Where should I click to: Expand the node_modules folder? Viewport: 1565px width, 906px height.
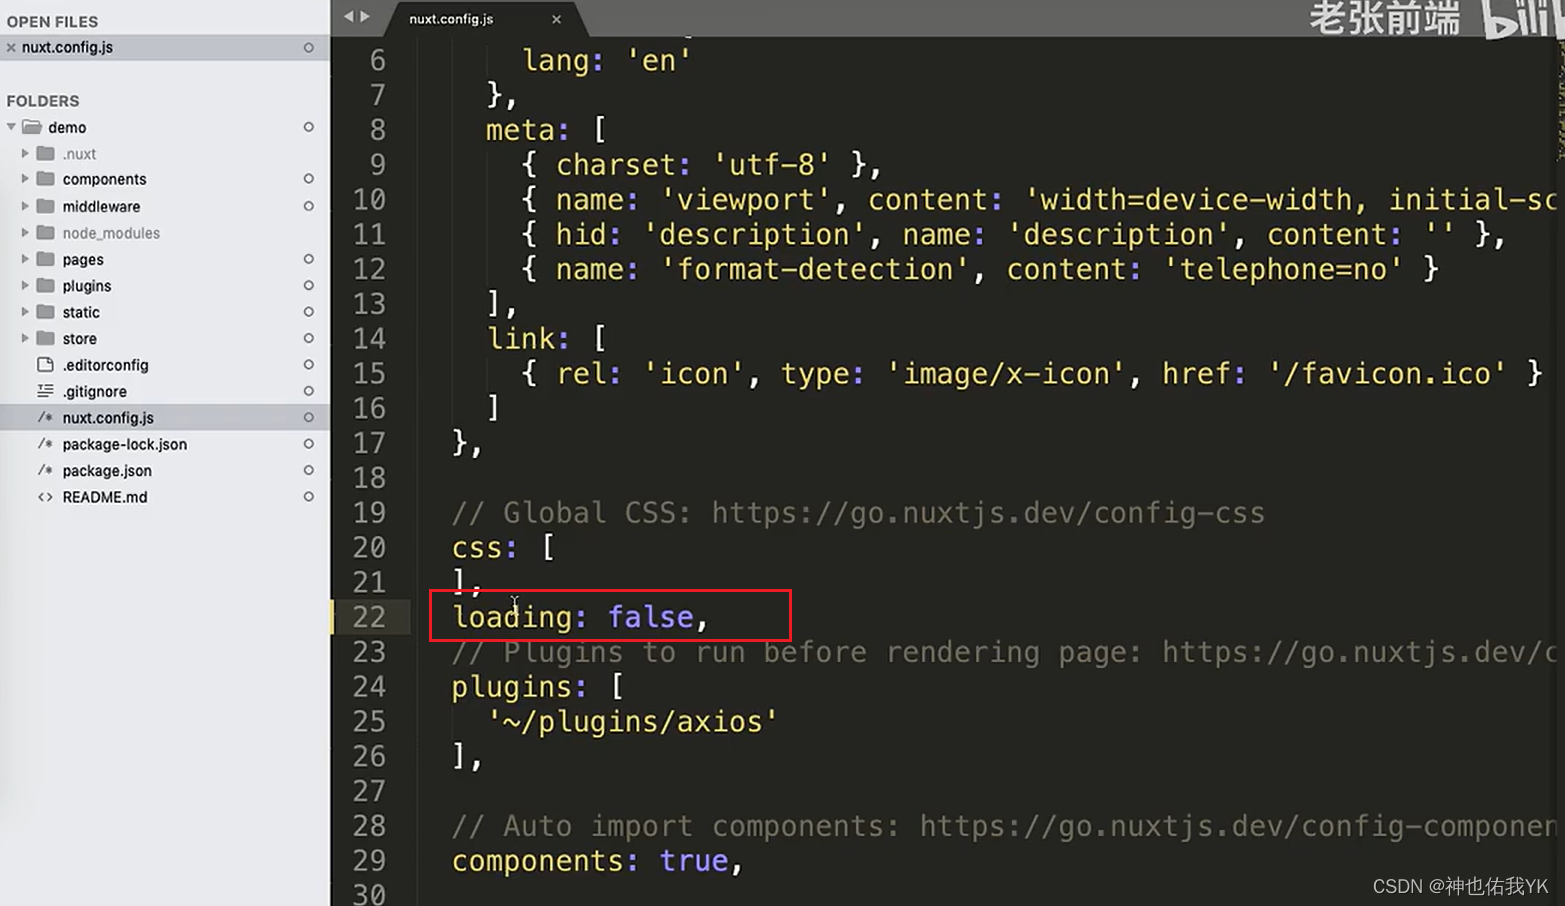(x=25, y=232)
